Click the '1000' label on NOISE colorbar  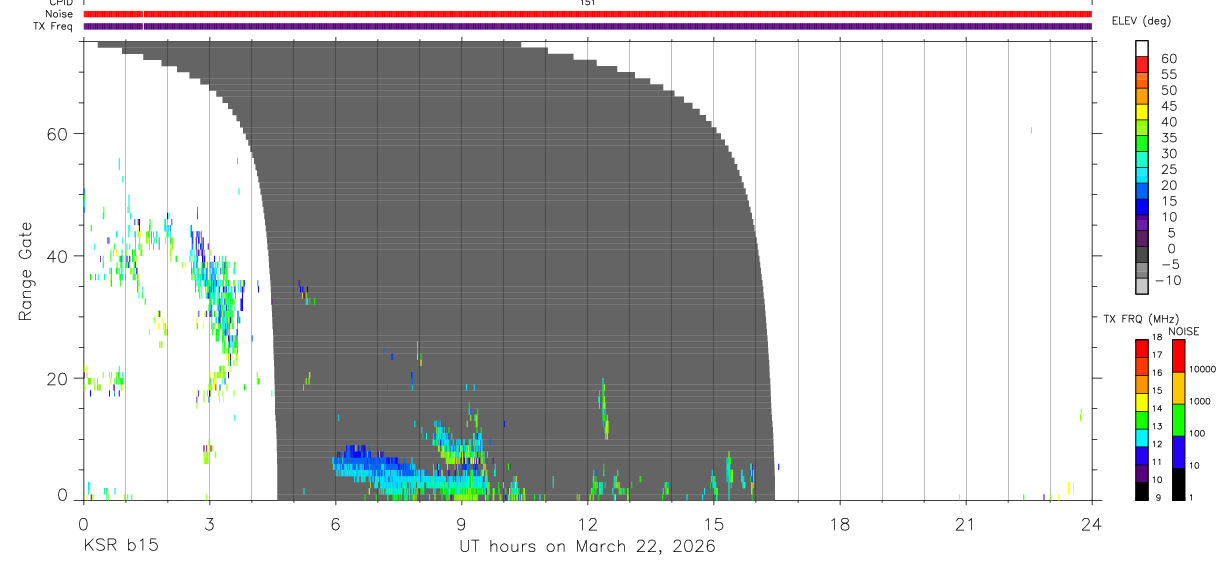[1198, 401]
